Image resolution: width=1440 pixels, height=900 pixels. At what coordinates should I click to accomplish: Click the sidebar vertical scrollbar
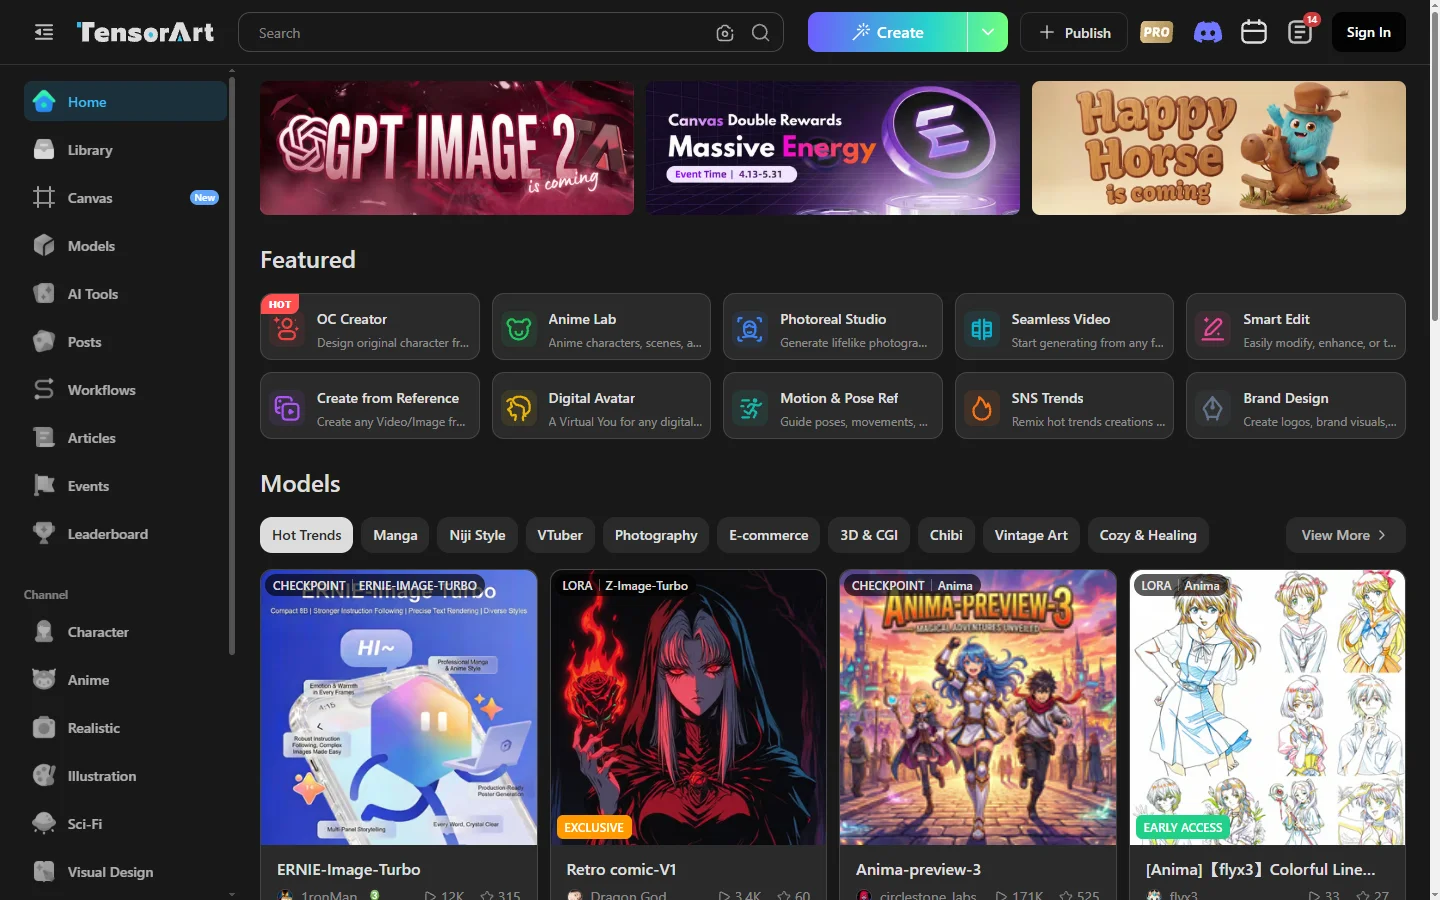232,365
